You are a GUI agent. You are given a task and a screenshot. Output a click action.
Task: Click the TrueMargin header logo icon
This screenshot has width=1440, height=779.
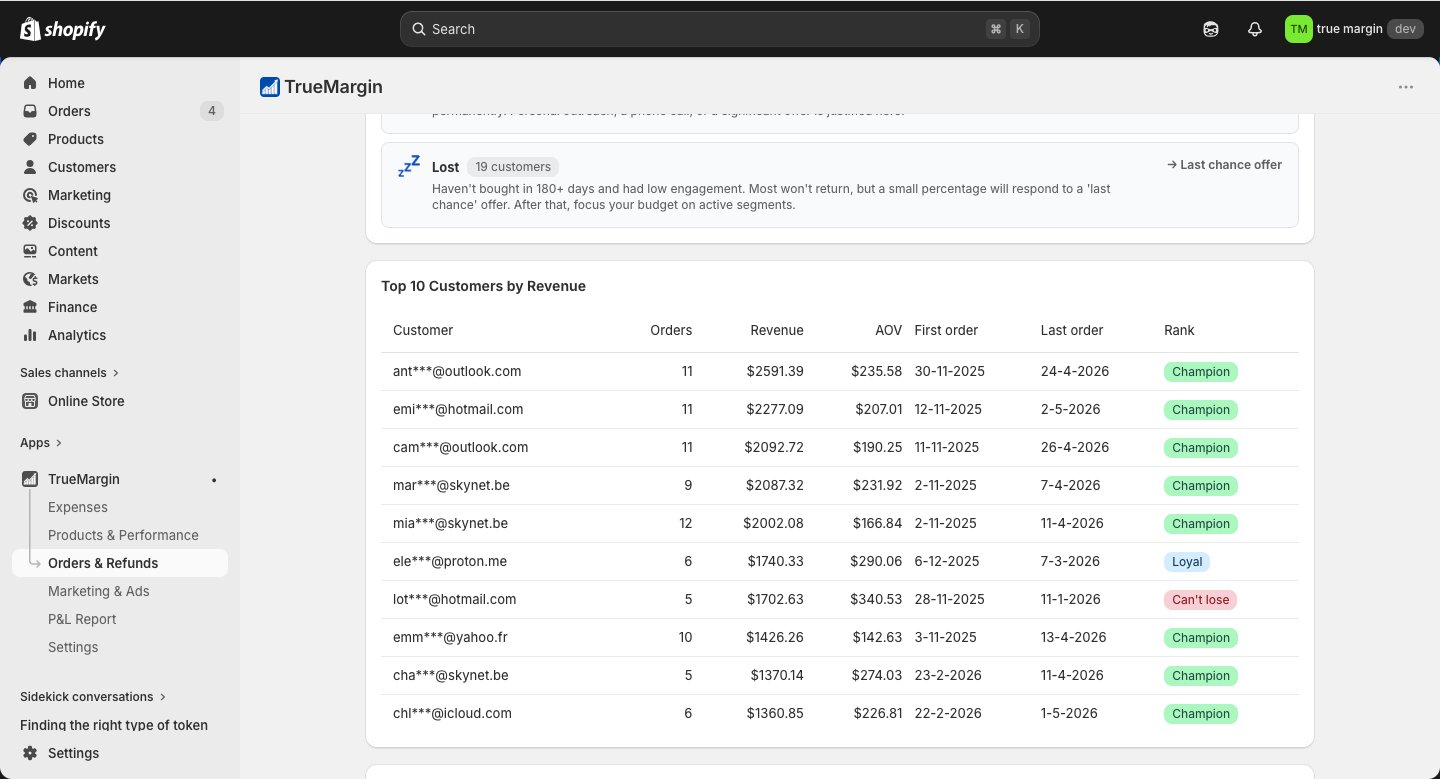(269, 87)
